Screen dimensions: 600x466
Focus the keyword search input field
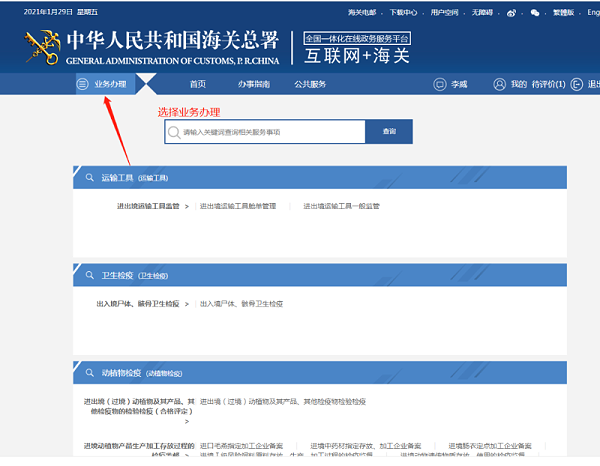(x=265, y=132)
